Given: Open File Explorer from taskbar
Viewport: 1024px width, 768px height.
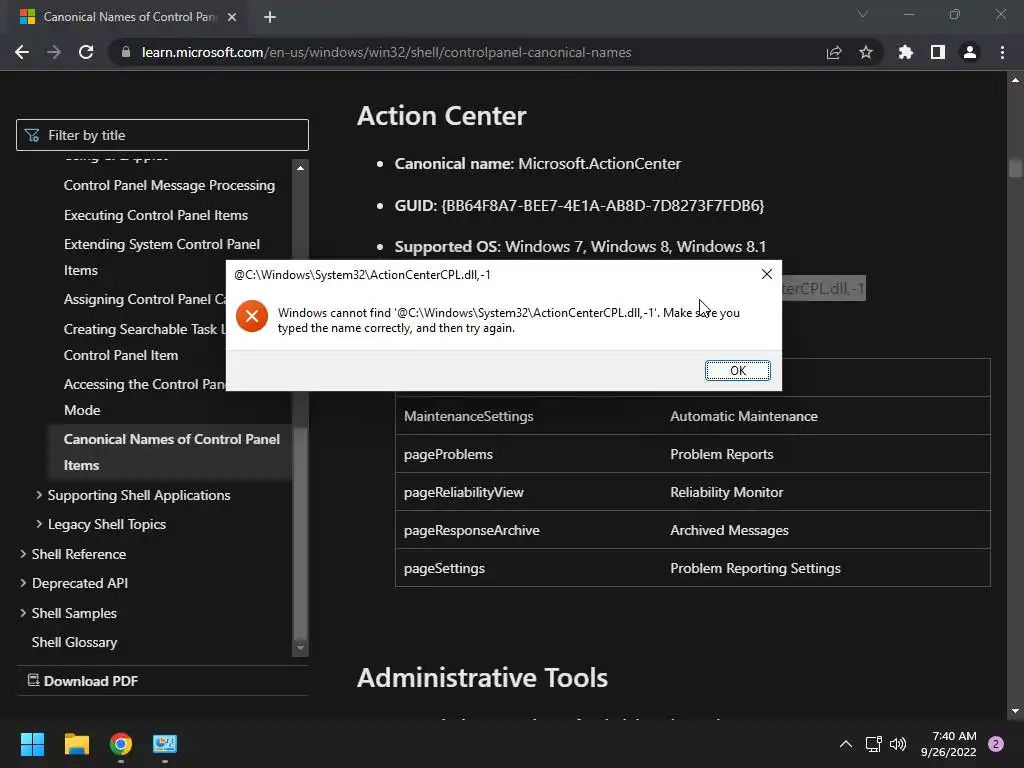Looking at the screenshot, I should coord(76,744).
